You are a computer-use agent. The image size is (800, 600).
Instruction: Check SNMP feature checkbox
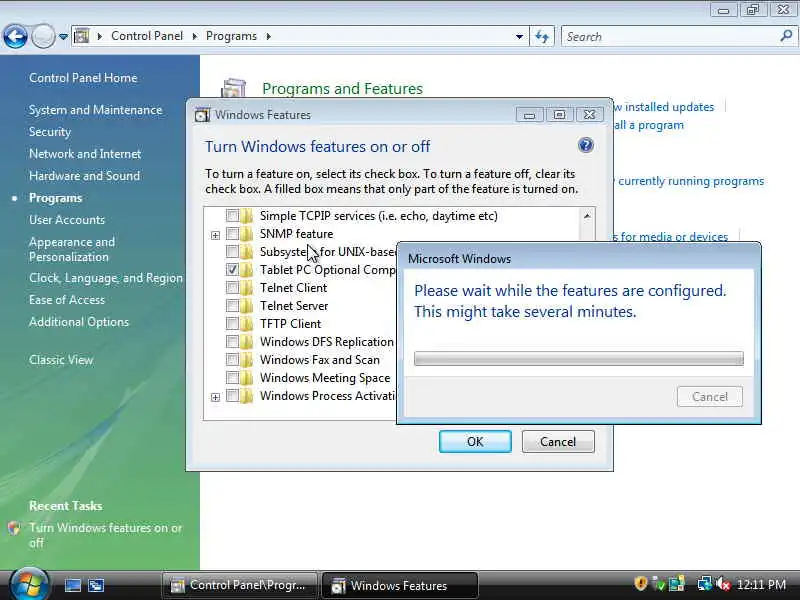(232, 234)
